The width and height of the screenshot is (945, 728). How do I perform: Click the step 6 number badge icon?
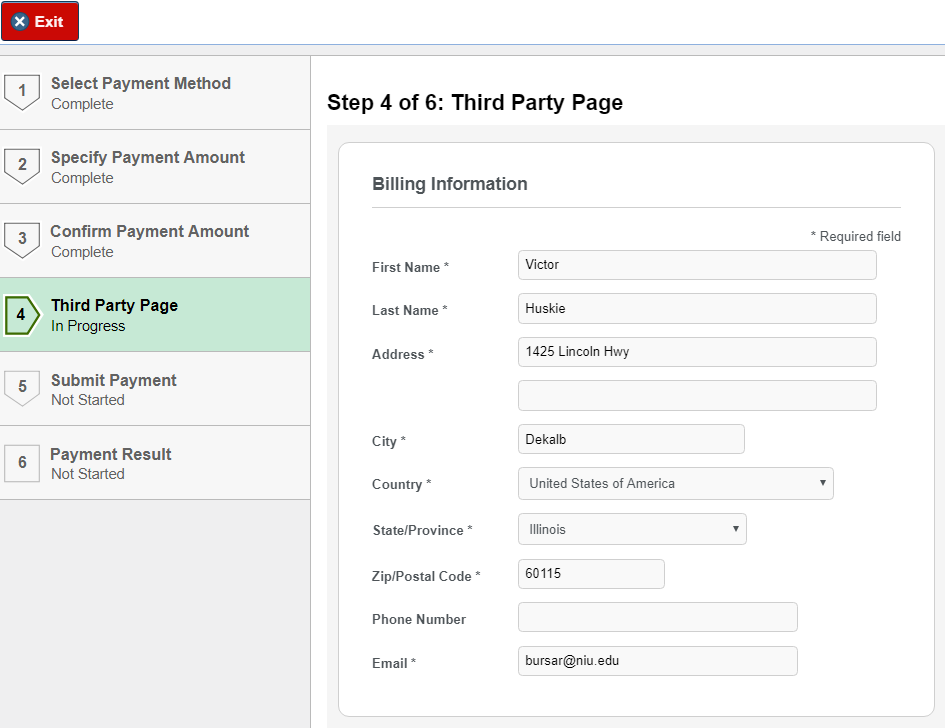coord(22,463)
